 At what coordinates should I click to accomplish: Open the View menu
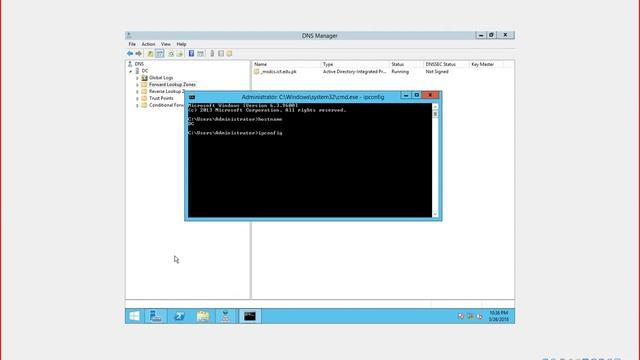166,44
